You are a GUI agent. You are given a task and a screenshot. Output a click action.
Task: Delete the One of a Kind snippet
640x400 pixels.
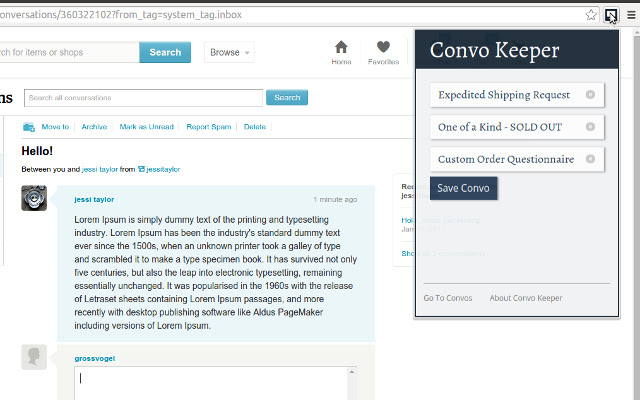(x=591, y=127)
